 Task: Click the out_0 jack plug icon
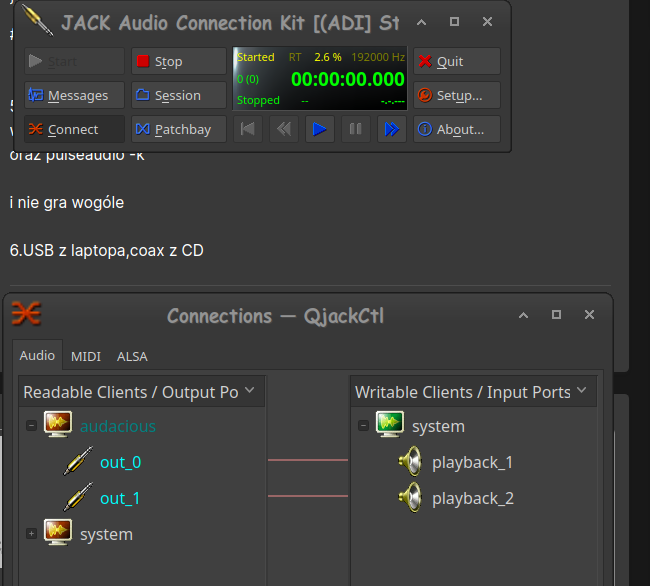pos(78,461)
